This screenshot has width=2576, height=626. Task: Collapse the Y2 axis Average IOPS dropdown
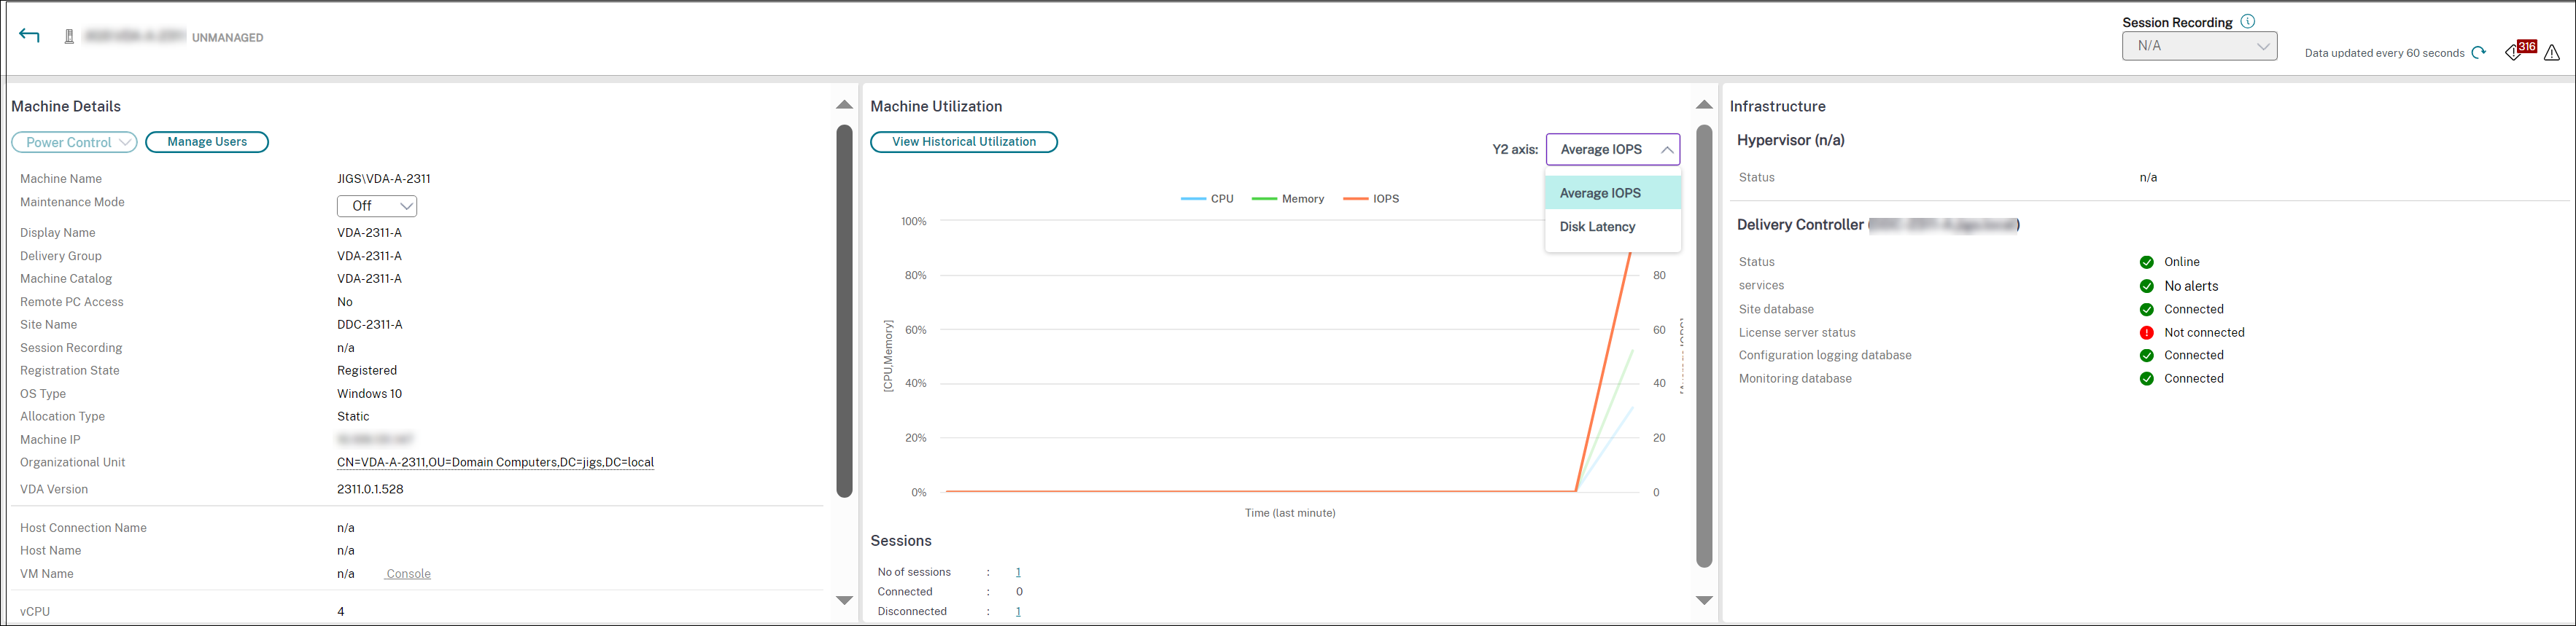pyautogui.click(x=1612, y=149)
